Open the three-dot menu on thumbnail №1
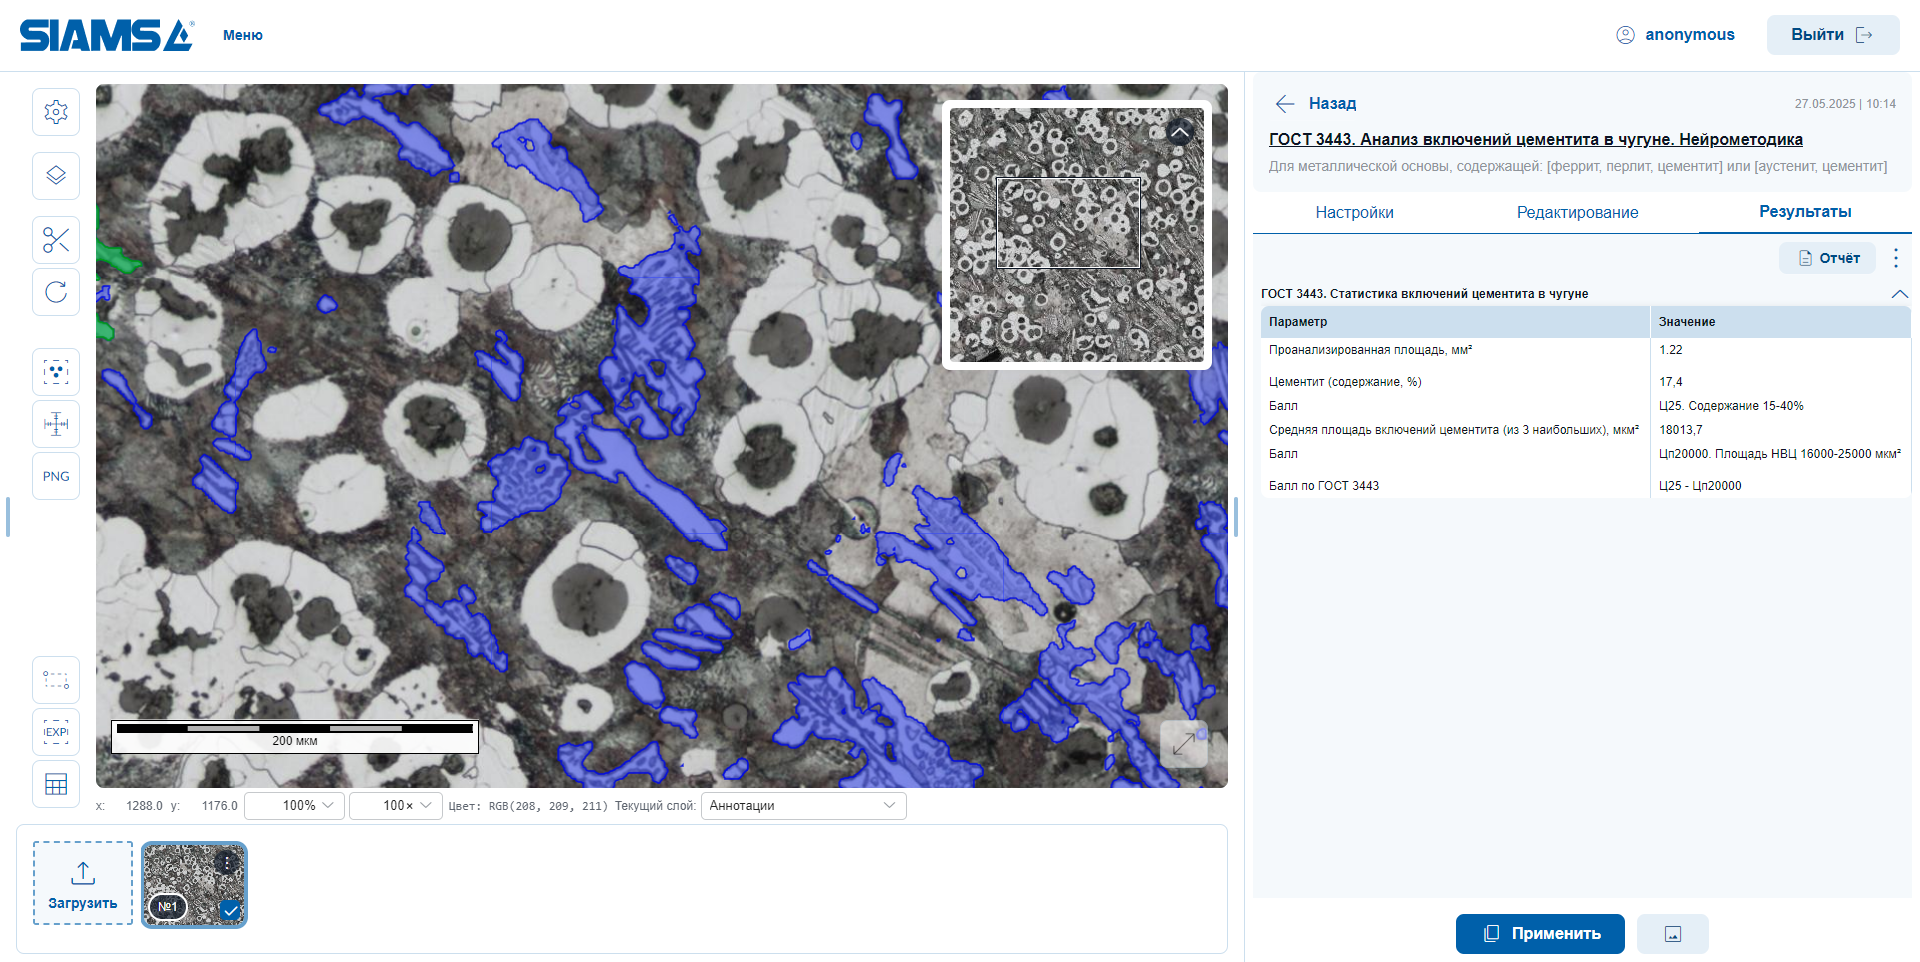The height and width of the screenshot is (962, 1920). (228, 862)
